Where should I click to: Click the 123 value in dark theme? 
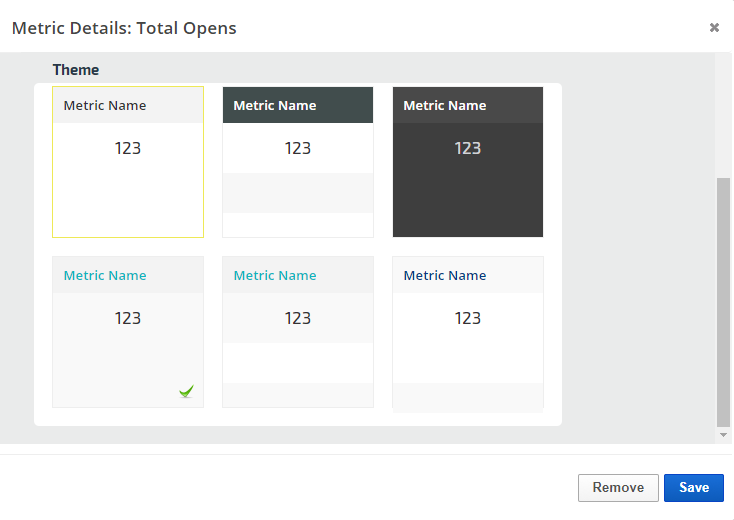coord(468,148)
